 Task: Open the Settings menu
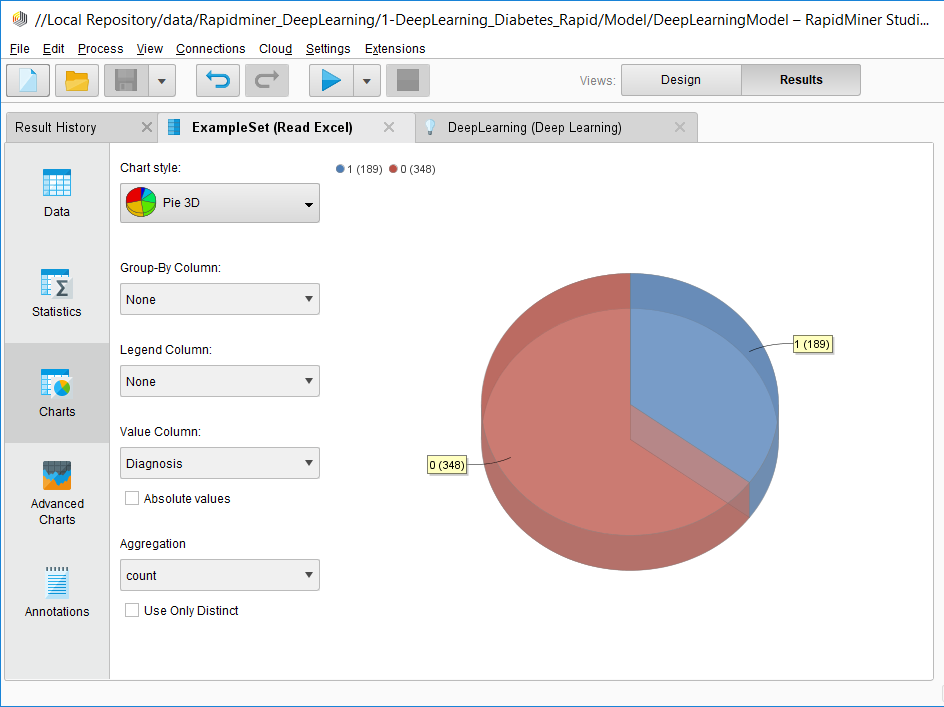click(328, 49)
